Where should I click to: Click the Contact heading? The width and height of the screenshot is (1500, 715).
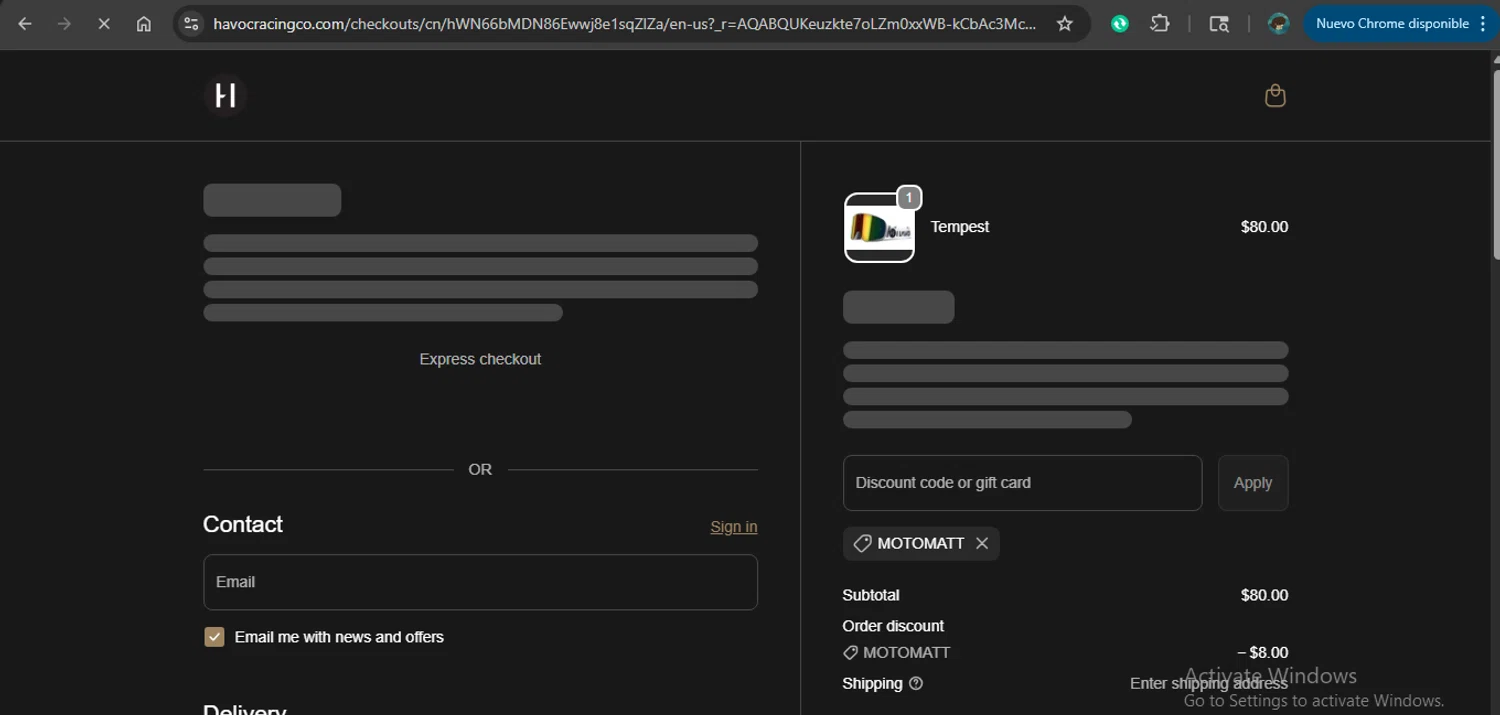point(243,524)
